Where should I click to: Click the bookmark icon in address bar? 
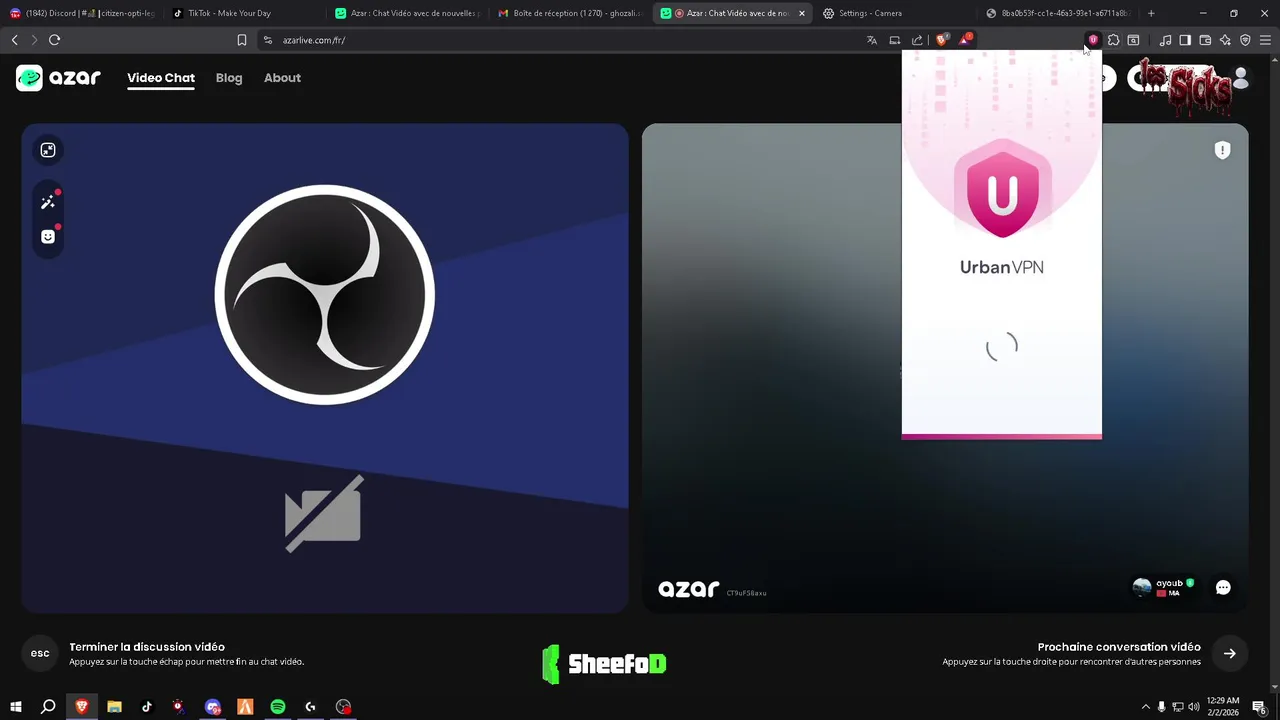point(242,40)
